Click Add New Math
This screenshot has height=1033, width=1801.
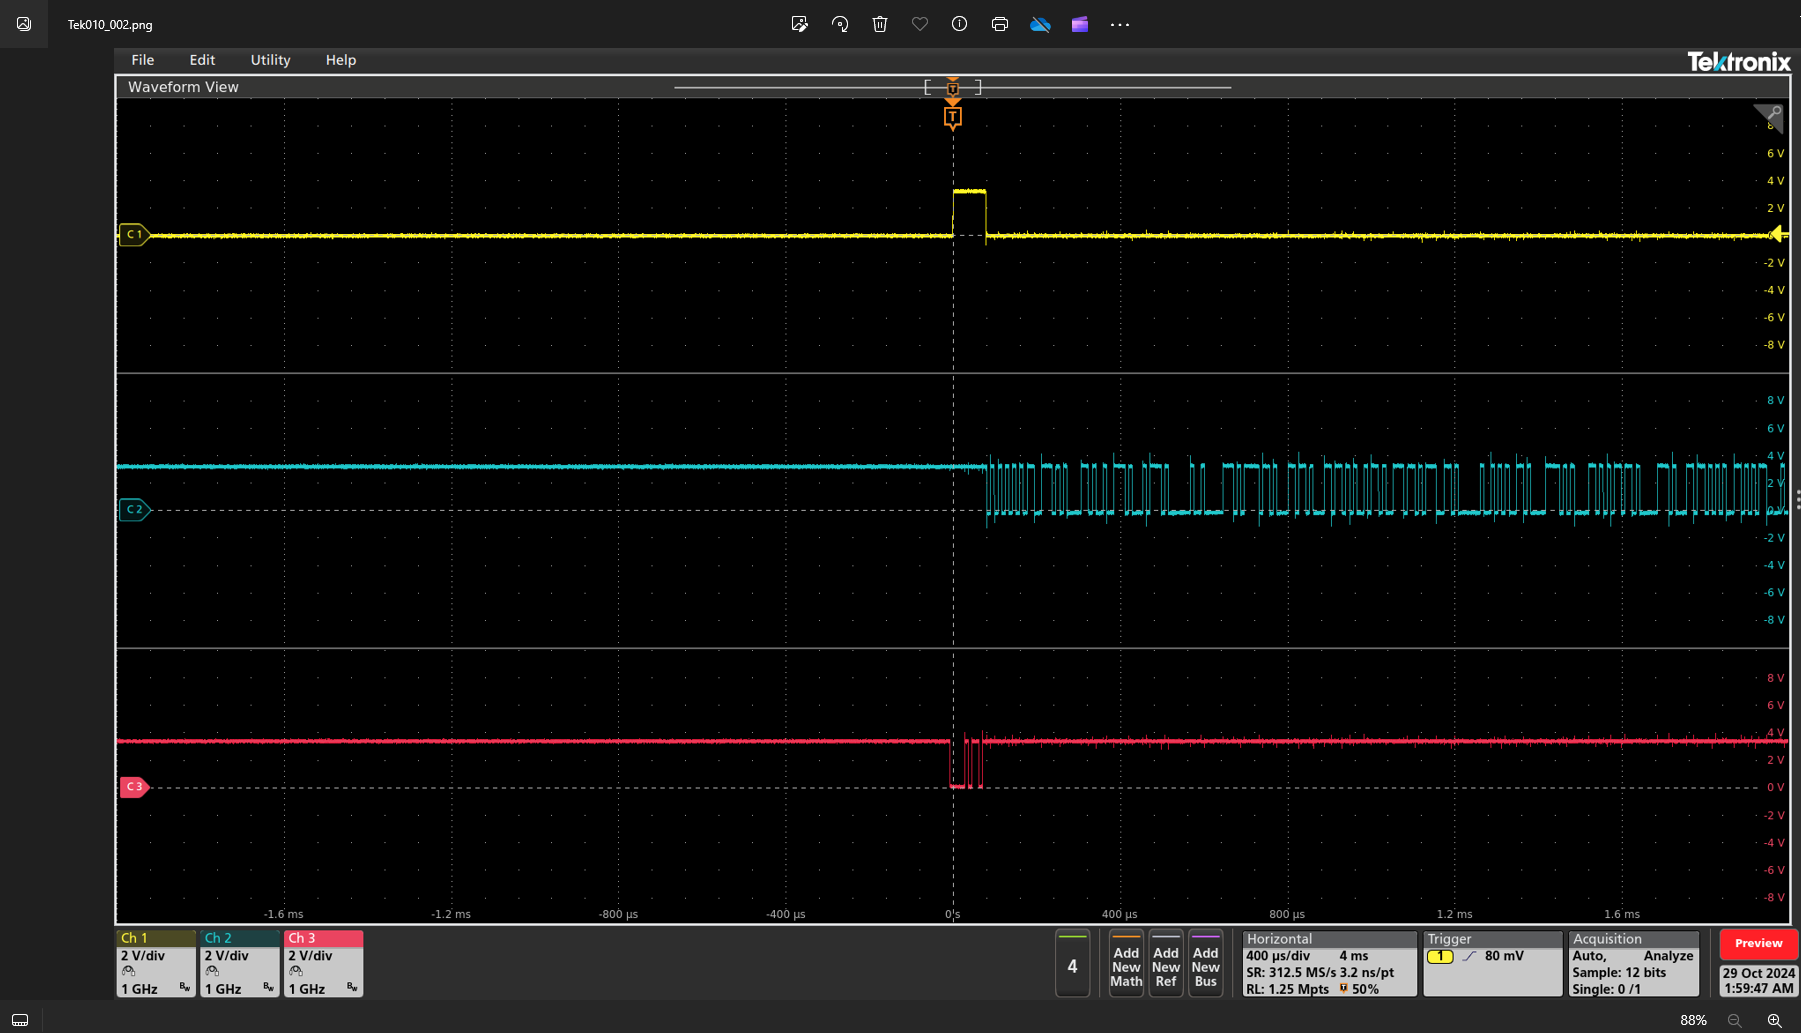(1125, 963)
